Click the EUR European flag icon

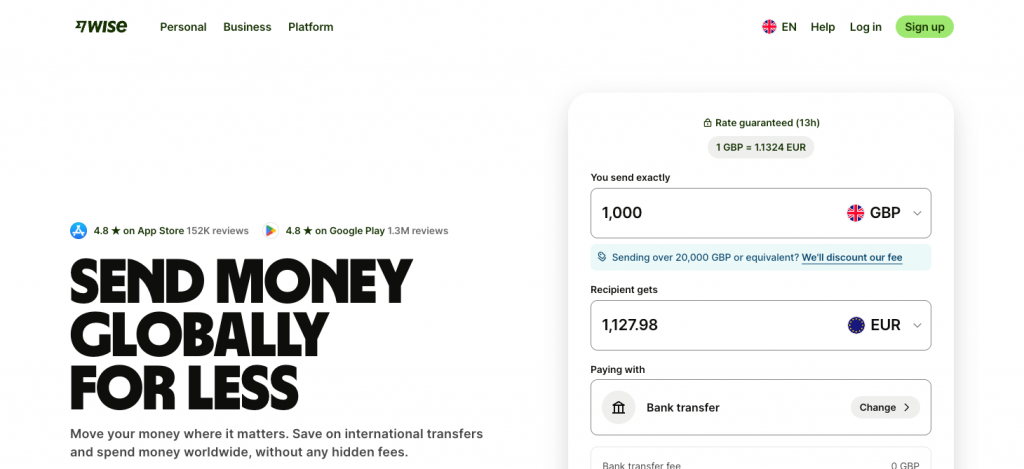(x=856, y=325)
